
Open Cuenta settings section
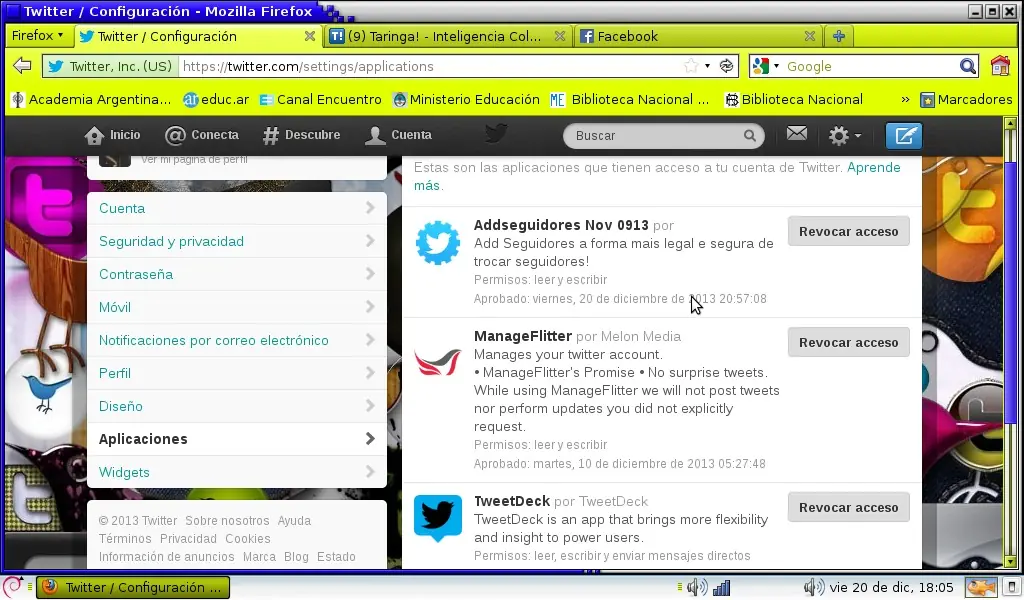coord(237,208)
